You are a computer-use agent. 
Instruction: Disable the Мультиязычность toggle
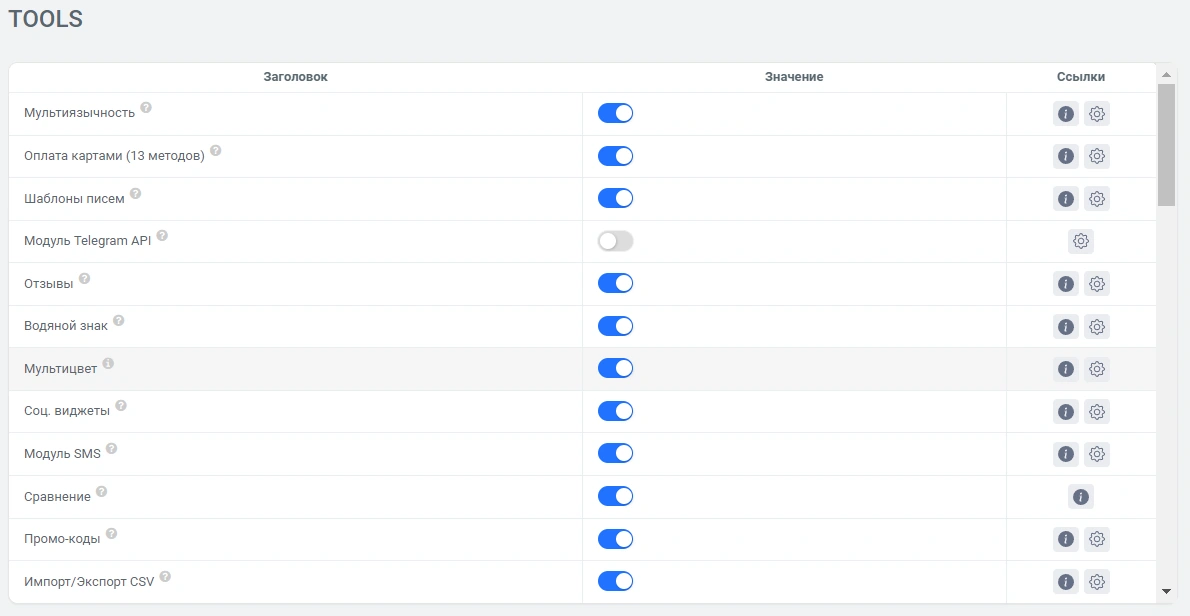615,113
